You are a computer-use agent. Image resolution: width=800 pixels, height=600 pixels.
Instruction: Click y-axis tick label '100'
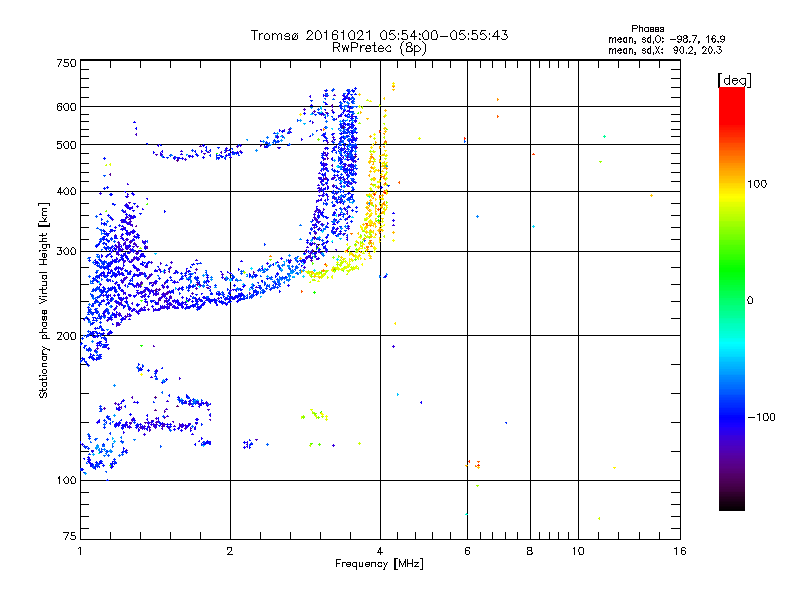pos(66,480)
